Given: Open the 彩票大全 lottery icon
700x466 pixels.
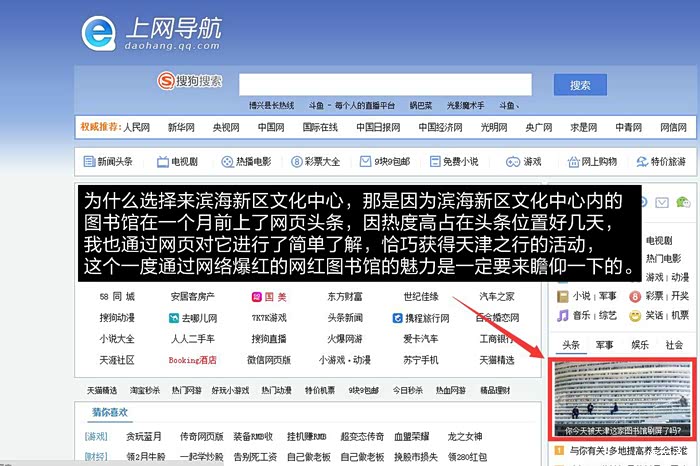Looking at the screenshot, I should click(296, 162).
